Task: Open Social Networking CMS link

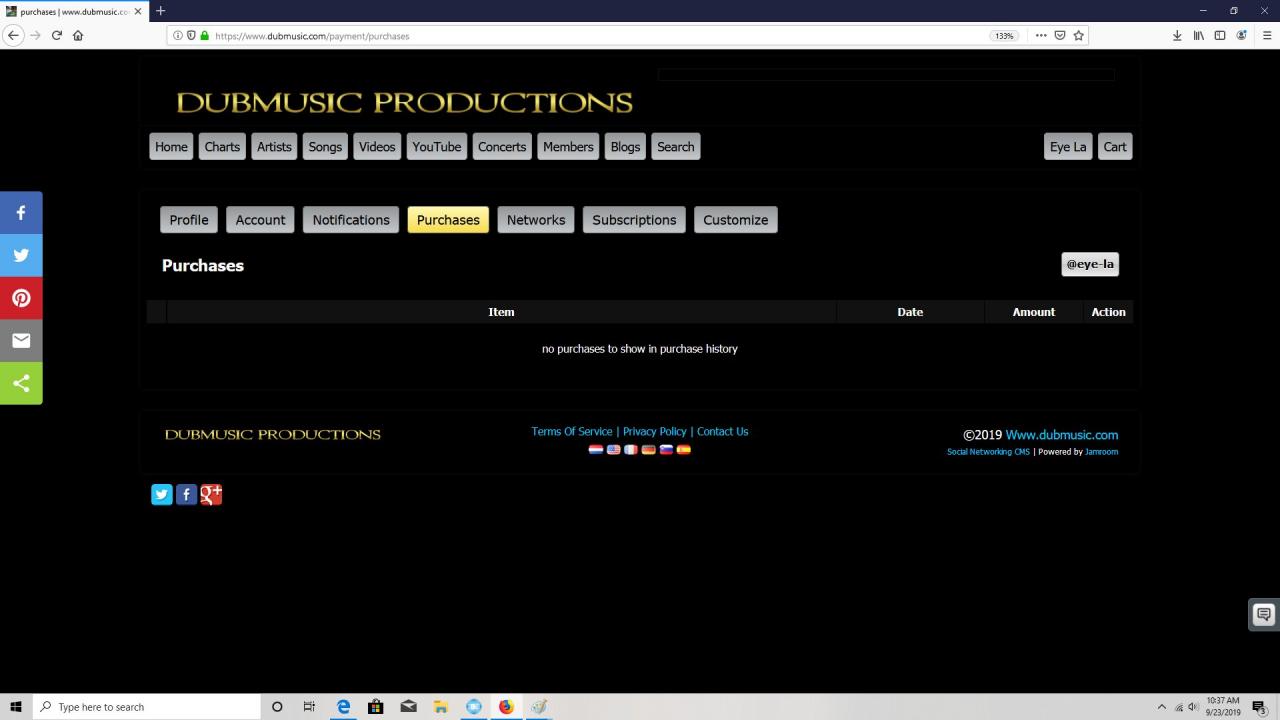Action: tap(988, 452)
